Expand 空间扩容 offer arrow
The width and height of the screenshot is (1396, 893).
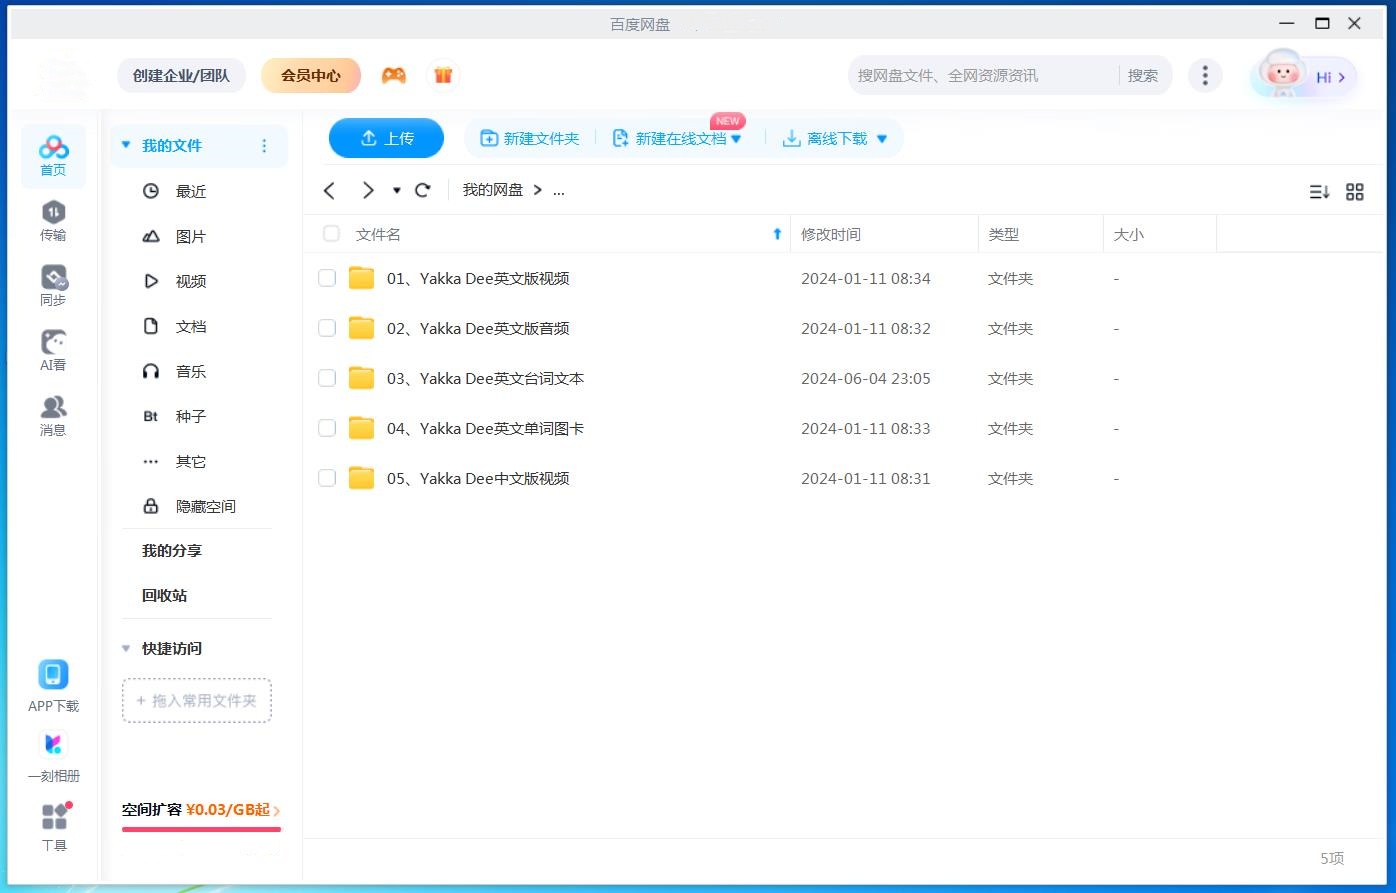tap(277, 811)
